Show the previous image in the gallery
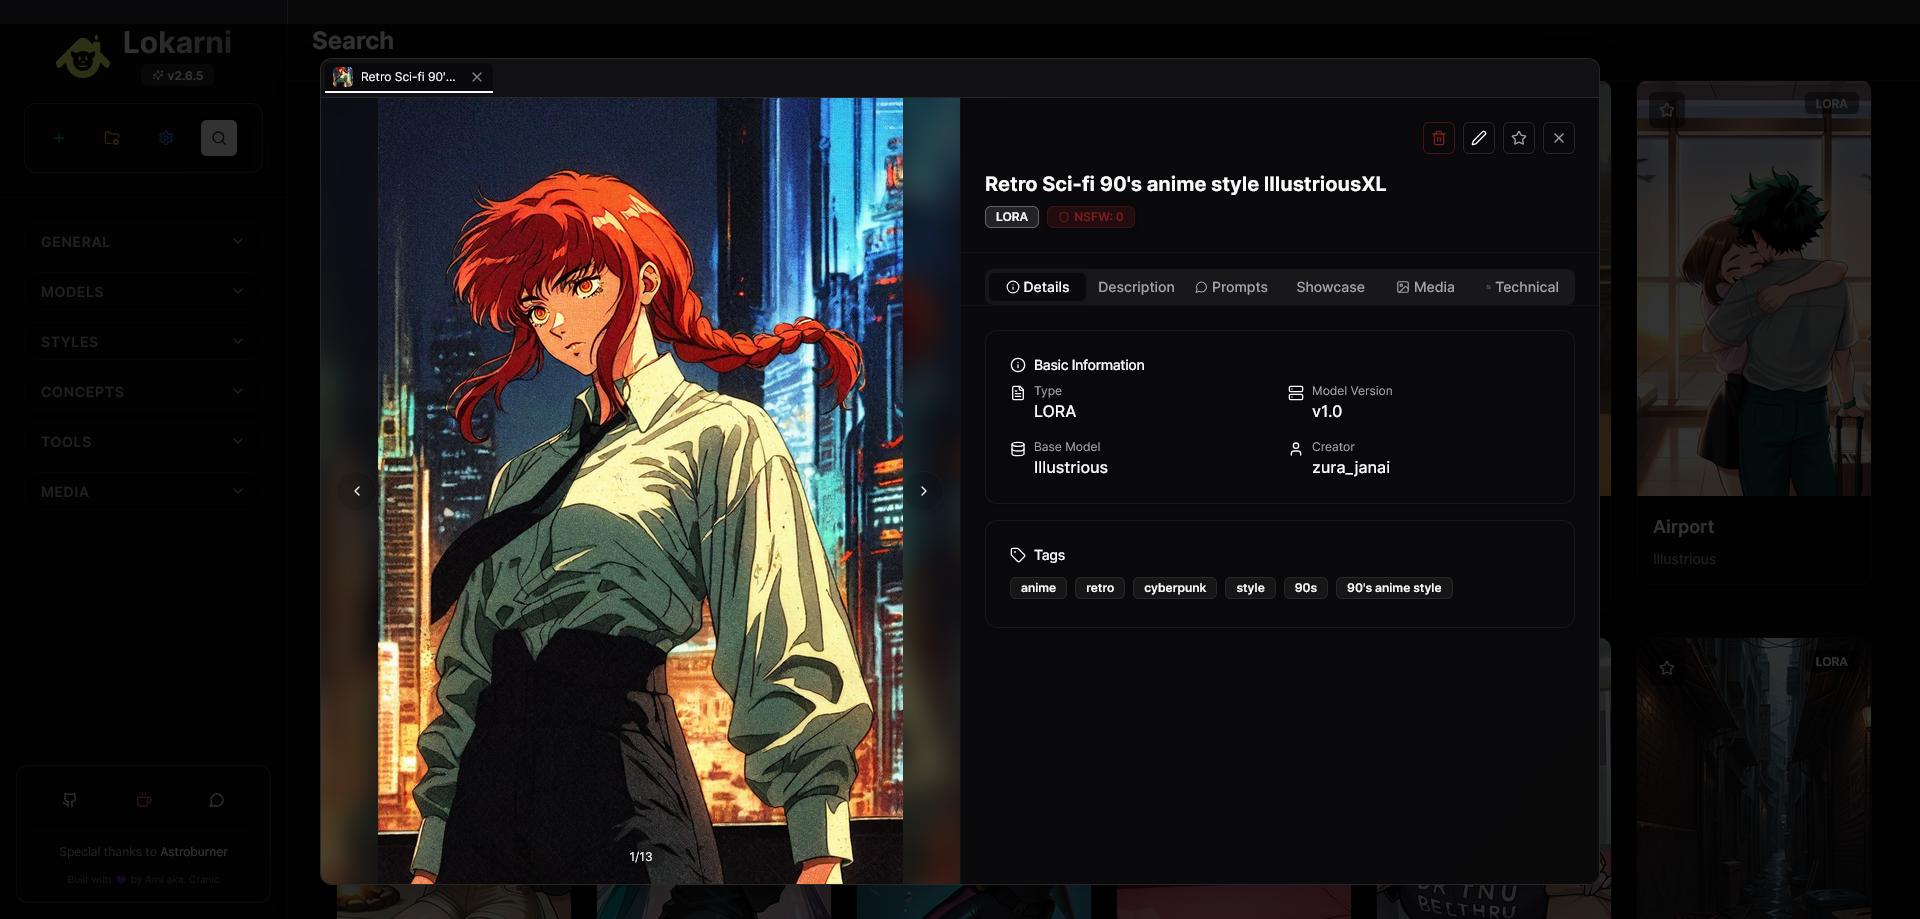This screenshot has height=919, width=1920. pyautogui.click(x=357, y=491)
